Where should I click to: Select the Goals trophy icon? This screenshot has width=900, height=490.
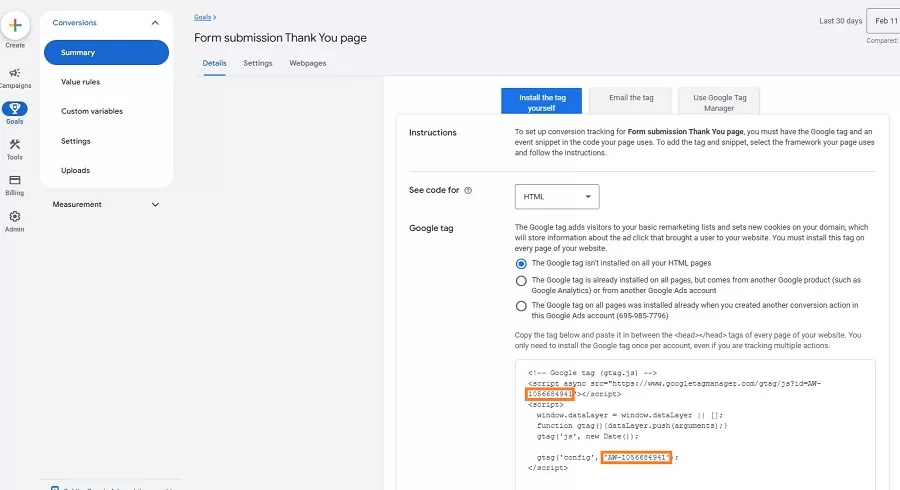coord(15,108)
